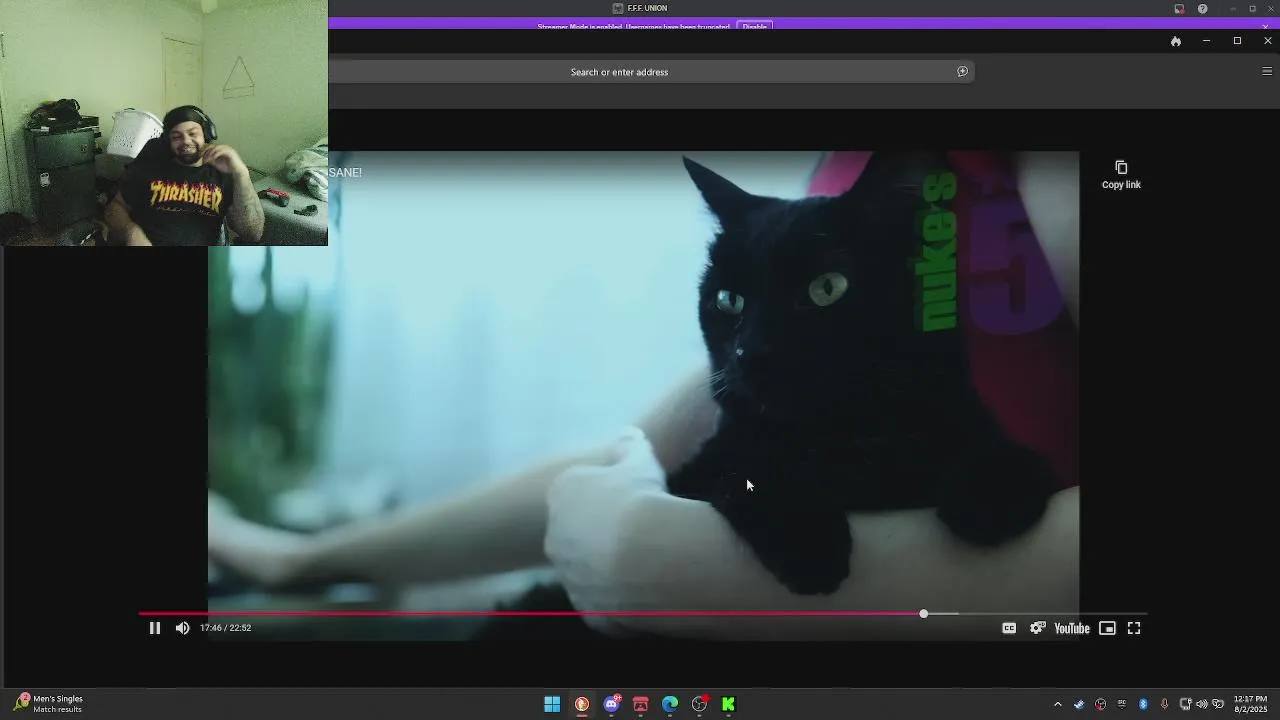Dismiss the purple Streamer Mode banner
This screenshot has height=720, width=1280.
click(1265, 26)
